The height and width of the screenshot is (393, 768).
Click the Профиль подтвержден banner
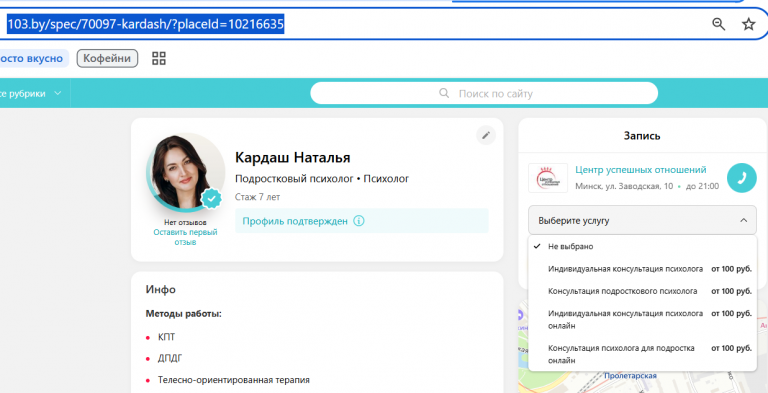click(x=361, y=221)
